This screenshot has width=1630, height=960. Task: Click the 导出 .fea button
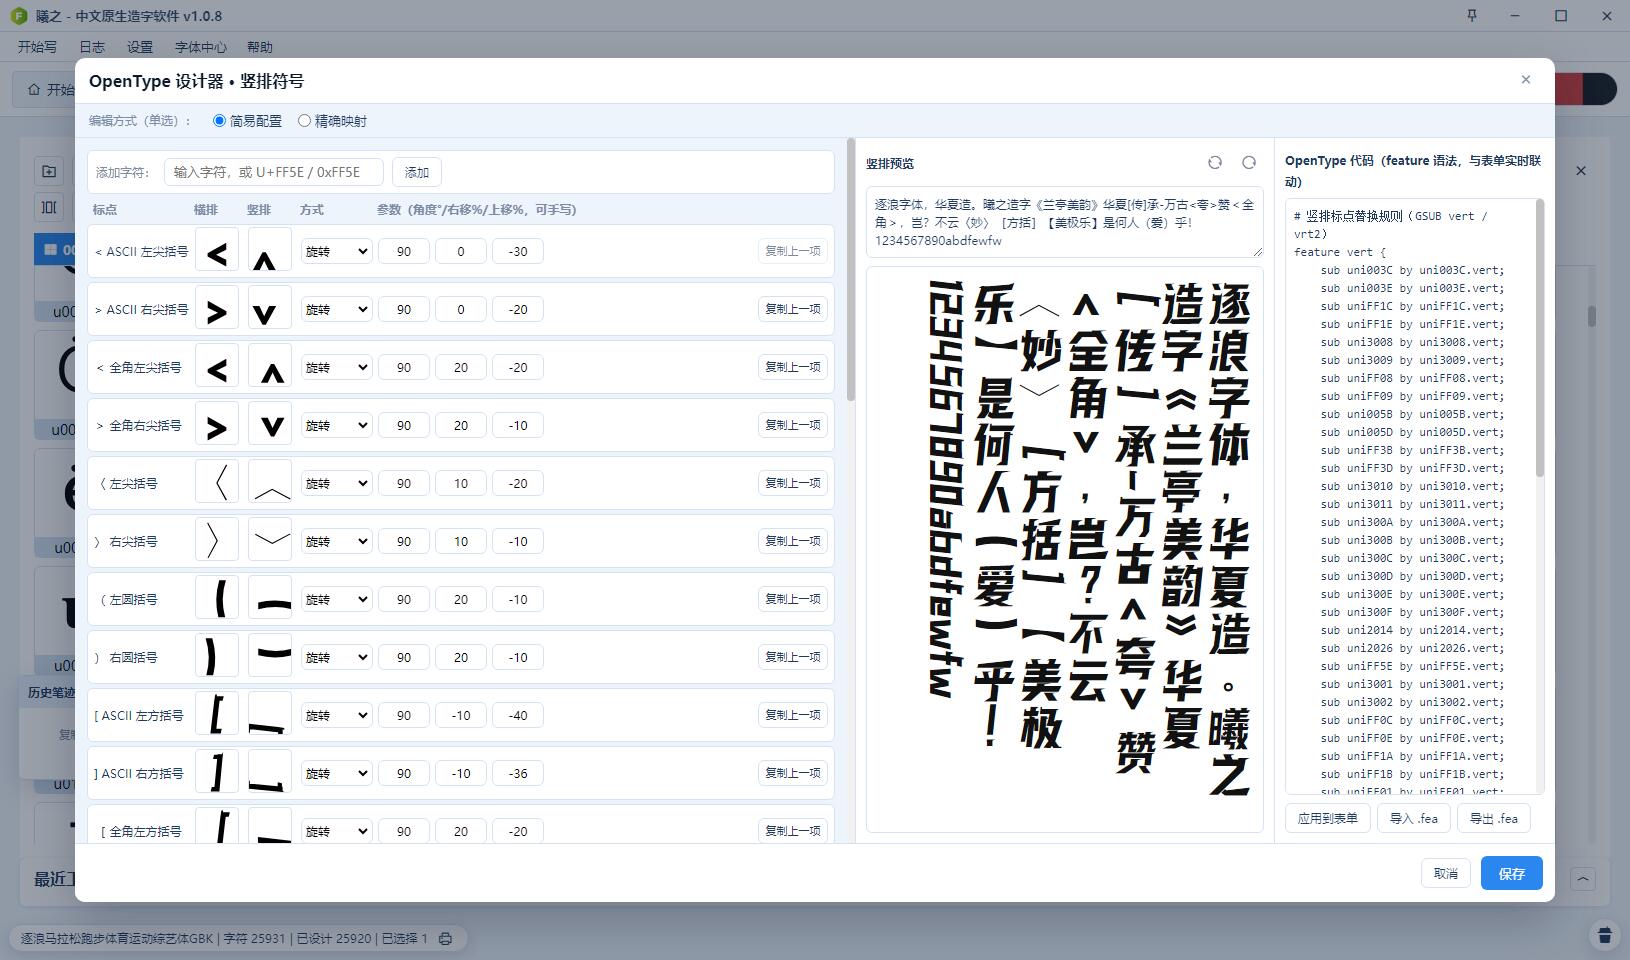(x=1494, y=818)
